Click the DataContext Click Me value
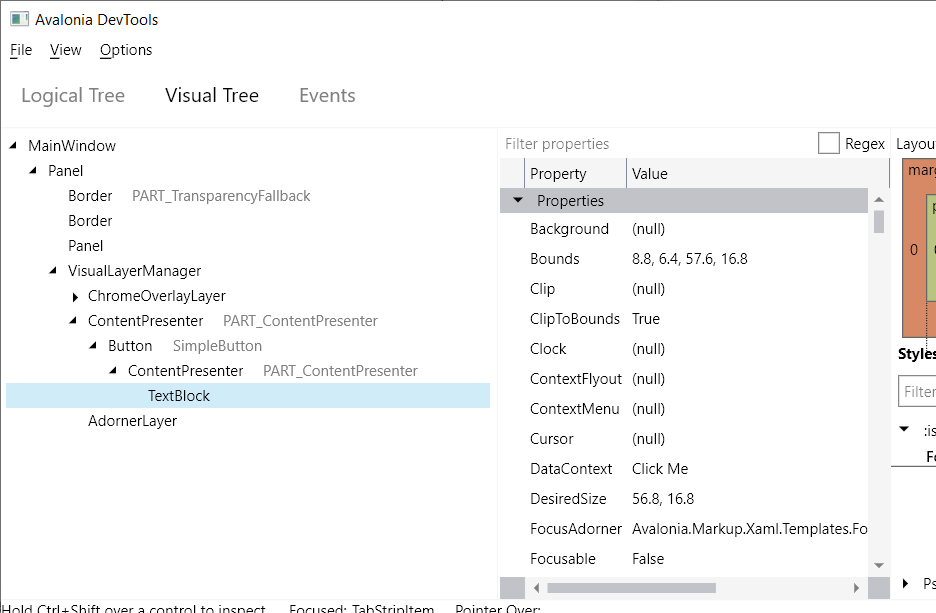Image resolution: width=936 pixels, height=613 pixels. pyautogui.click(x=660, y=469)
